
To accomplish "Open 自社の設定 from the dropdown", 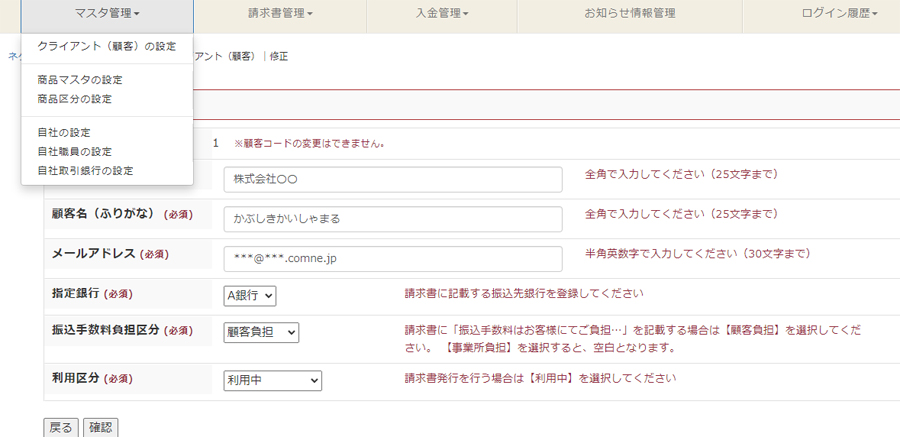I will (x=64, y=132).
